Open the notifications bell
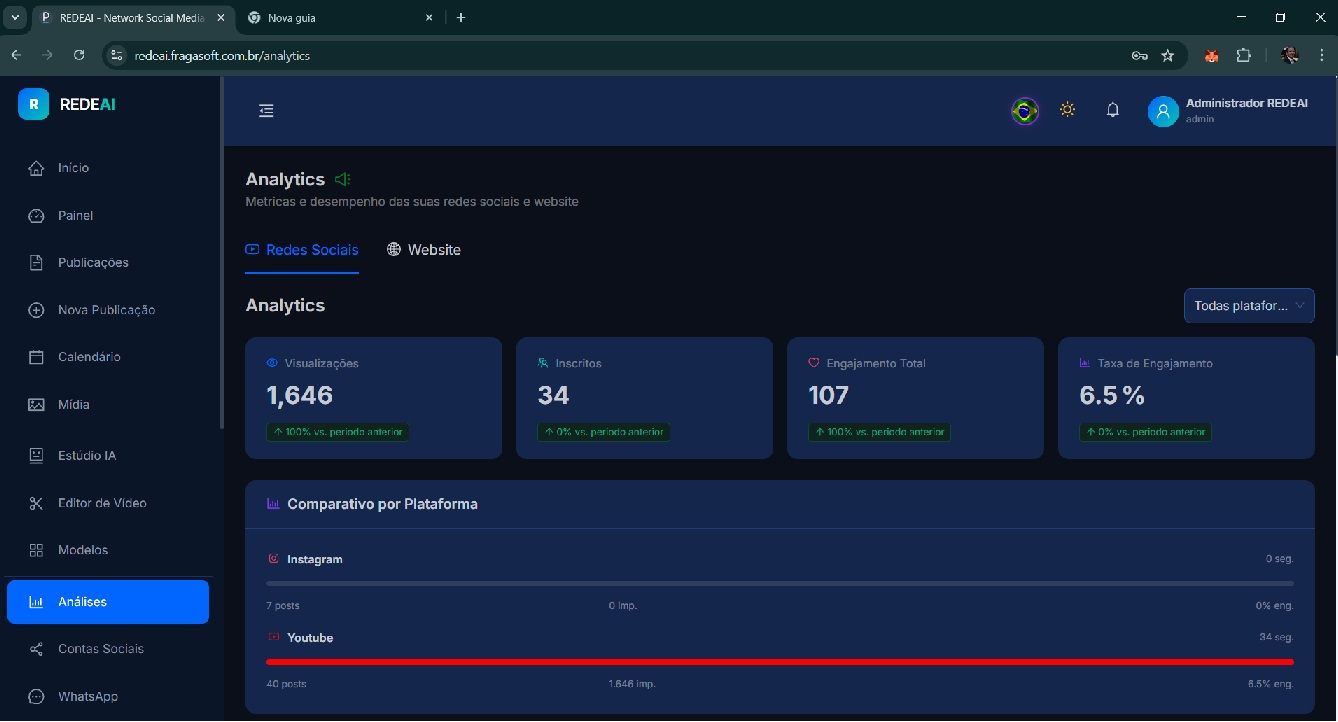Screen dimensions: 1338x722 coord(1112,111)
